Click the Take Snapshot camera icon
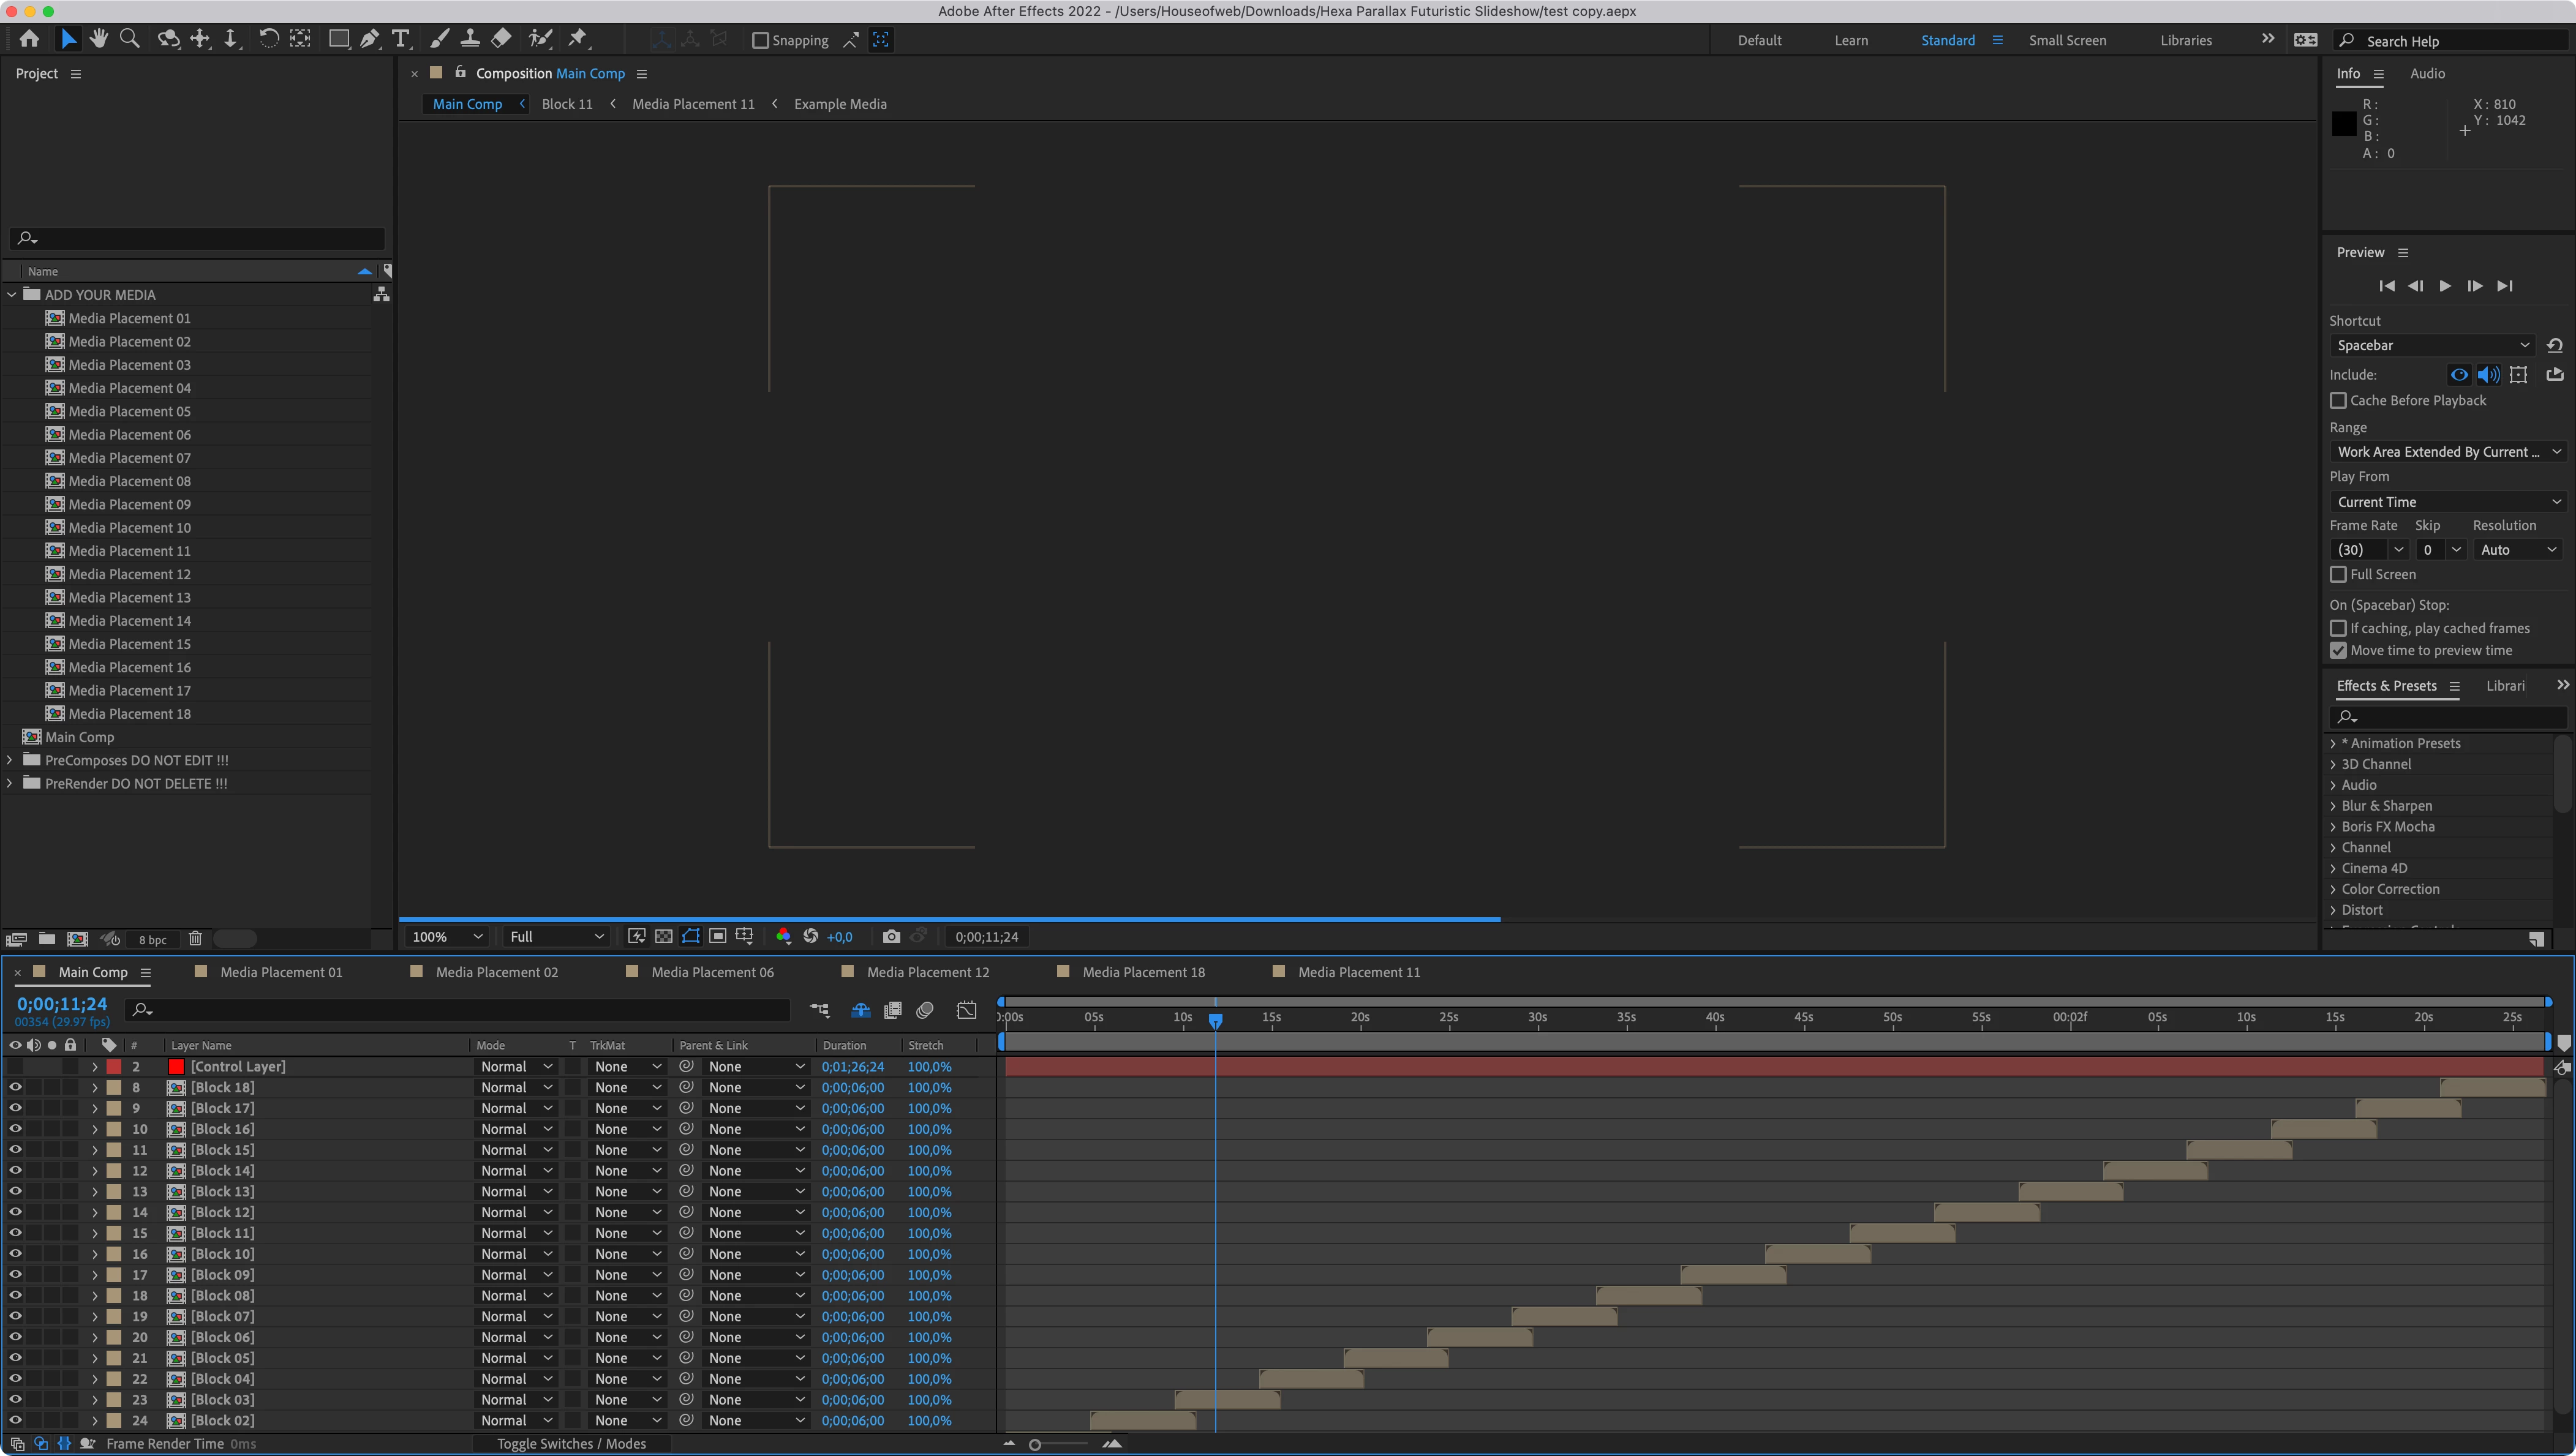Viewport: 2576px width, 1456px height. [891, 937]
